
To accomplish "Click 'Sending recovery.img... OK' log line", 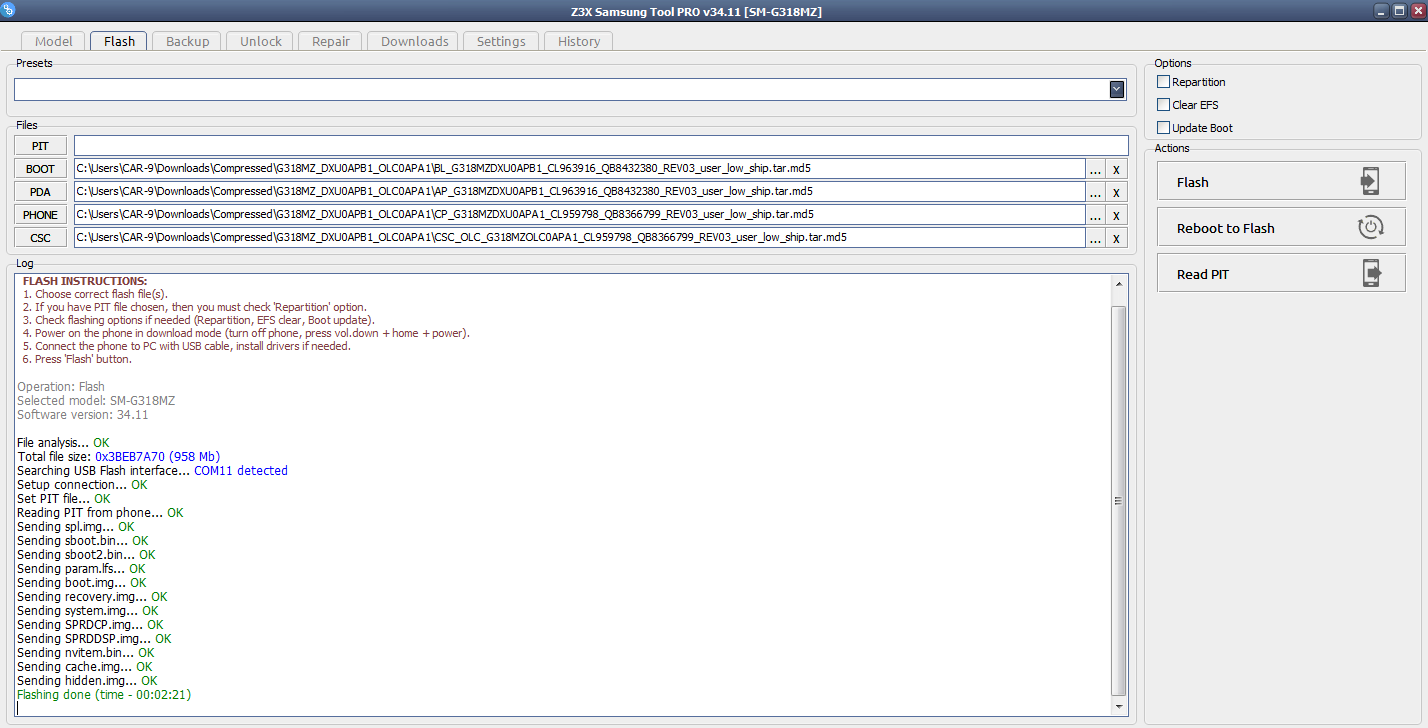I will pyautogui.click(x=92, y=596).
